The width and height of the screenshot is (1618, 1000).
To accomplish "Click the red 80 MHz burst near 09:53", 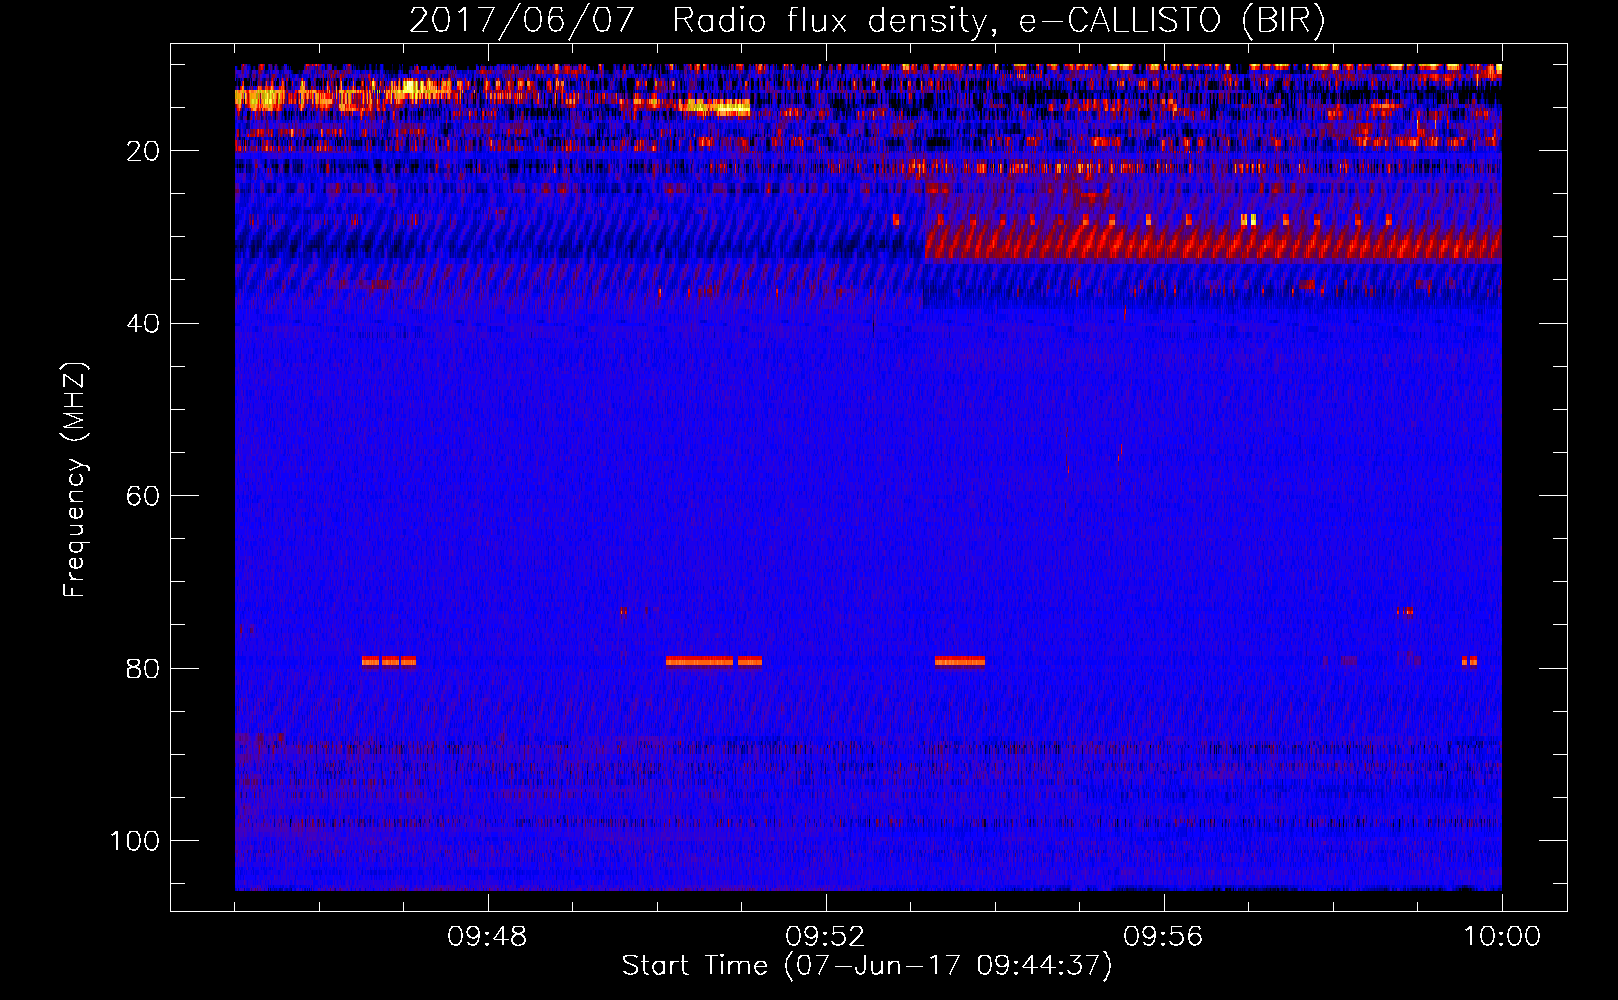I will [960, 661].
